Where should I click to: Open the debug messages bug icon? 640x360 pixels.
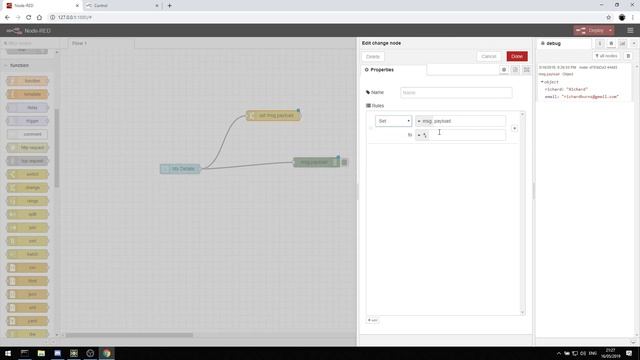click(611, 43)
